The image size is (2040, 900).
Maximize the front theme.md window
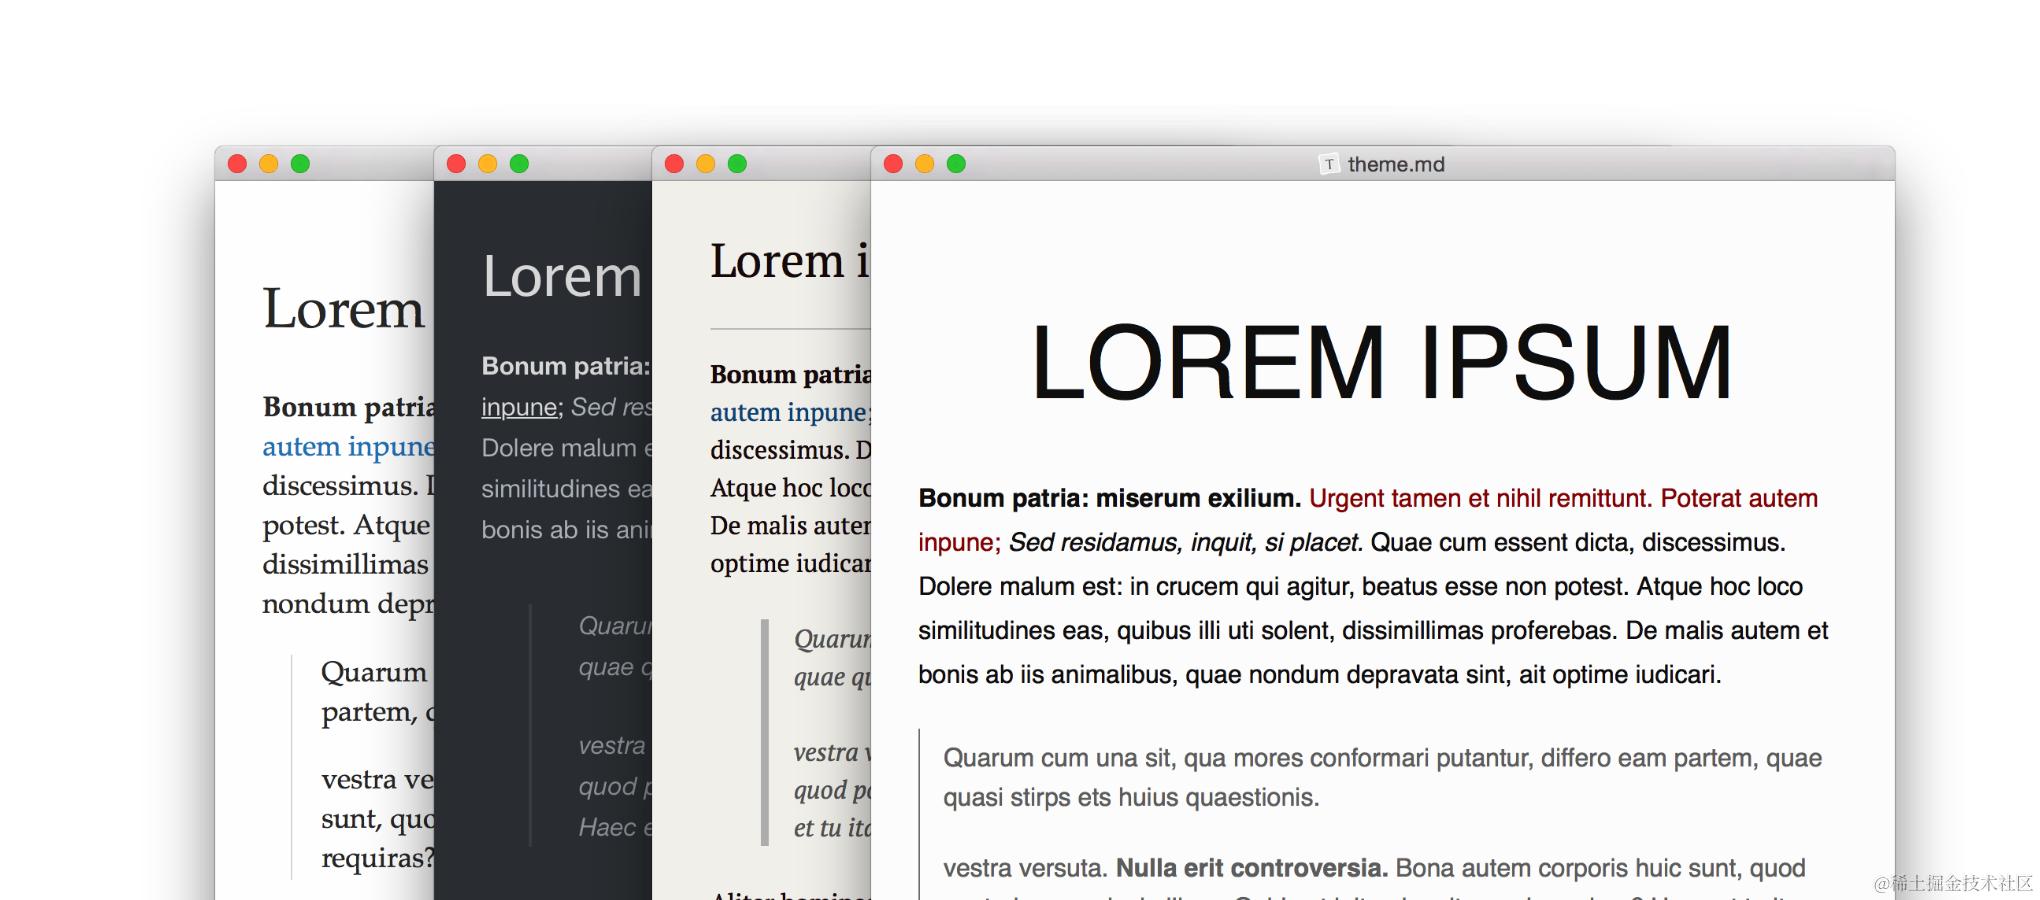click(956, 164)
